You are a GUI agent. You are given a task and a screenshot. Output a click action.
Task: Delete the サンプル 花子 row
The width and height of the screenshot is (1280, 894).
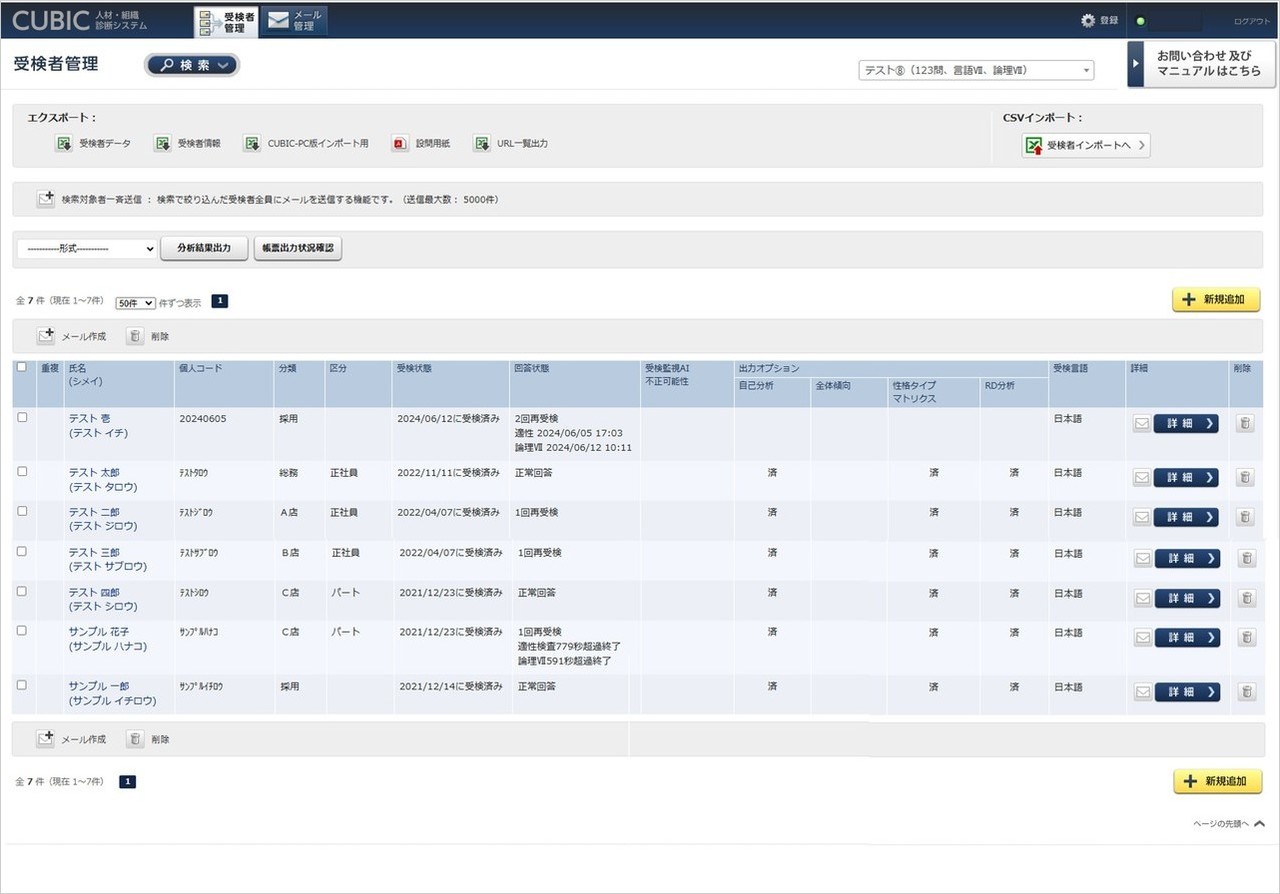1246,638
